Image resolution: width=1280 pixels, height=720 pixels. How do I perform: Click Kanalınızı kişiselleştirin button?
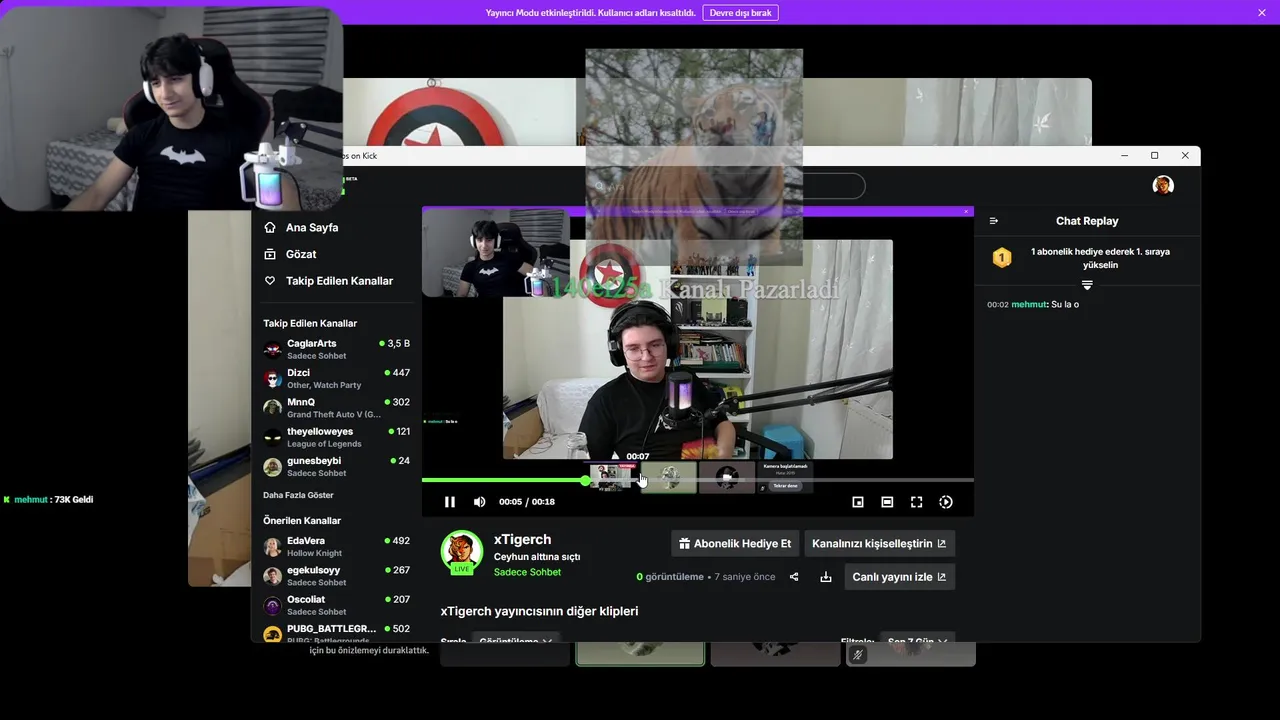pos(879,544)
